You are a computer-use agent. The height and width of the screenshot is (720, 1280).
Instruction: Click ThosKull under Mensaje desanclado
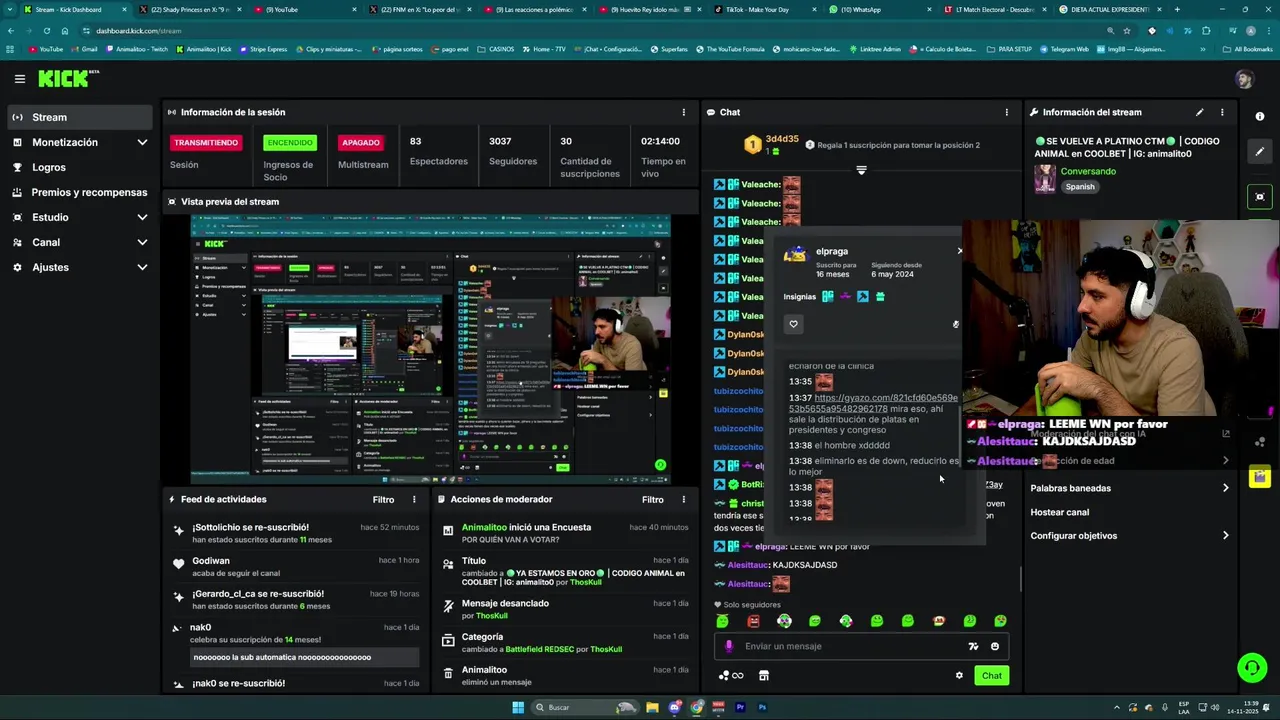[x=492, y=616]
